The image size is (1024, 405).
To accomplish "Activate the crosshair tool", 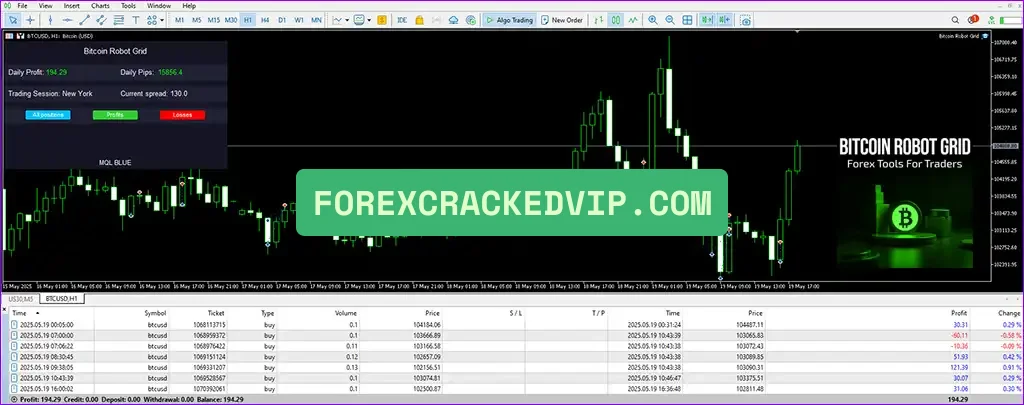I will (30, 20).
